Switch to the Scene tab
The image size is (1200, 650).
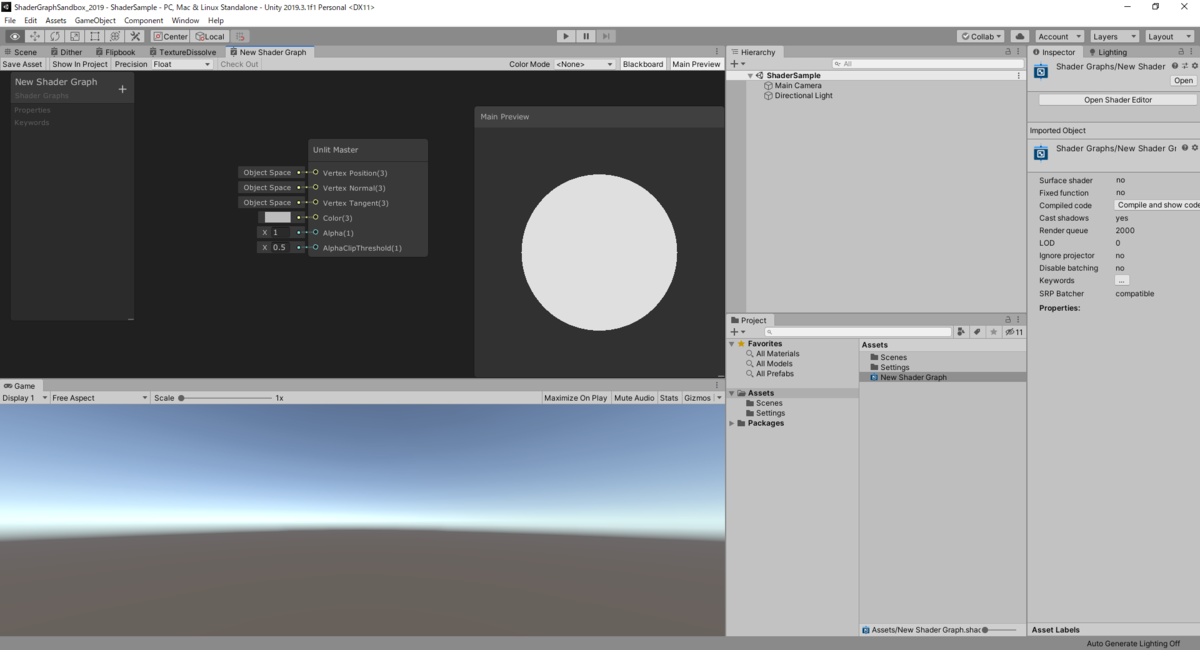coord(20,52)
